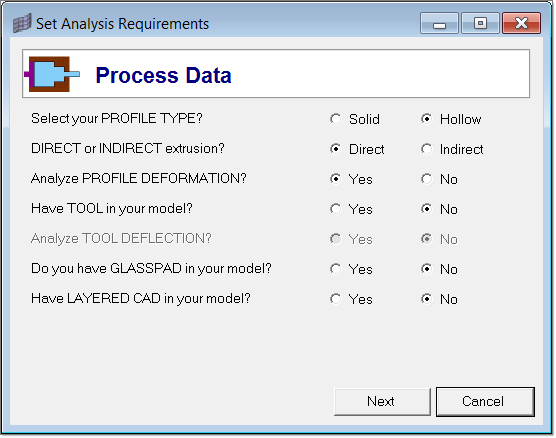Minimize the Set Analysis Requirements window
This screenshot has width=556, height=438.
click(439, 23)
